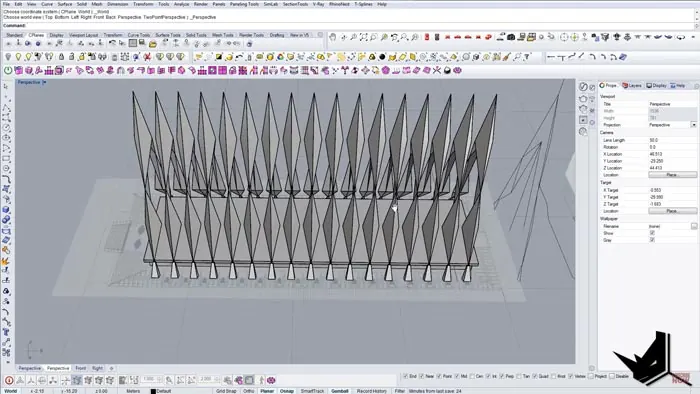
Task: Check the Disable osnap checkbox
Action: (x=612, y=376)
